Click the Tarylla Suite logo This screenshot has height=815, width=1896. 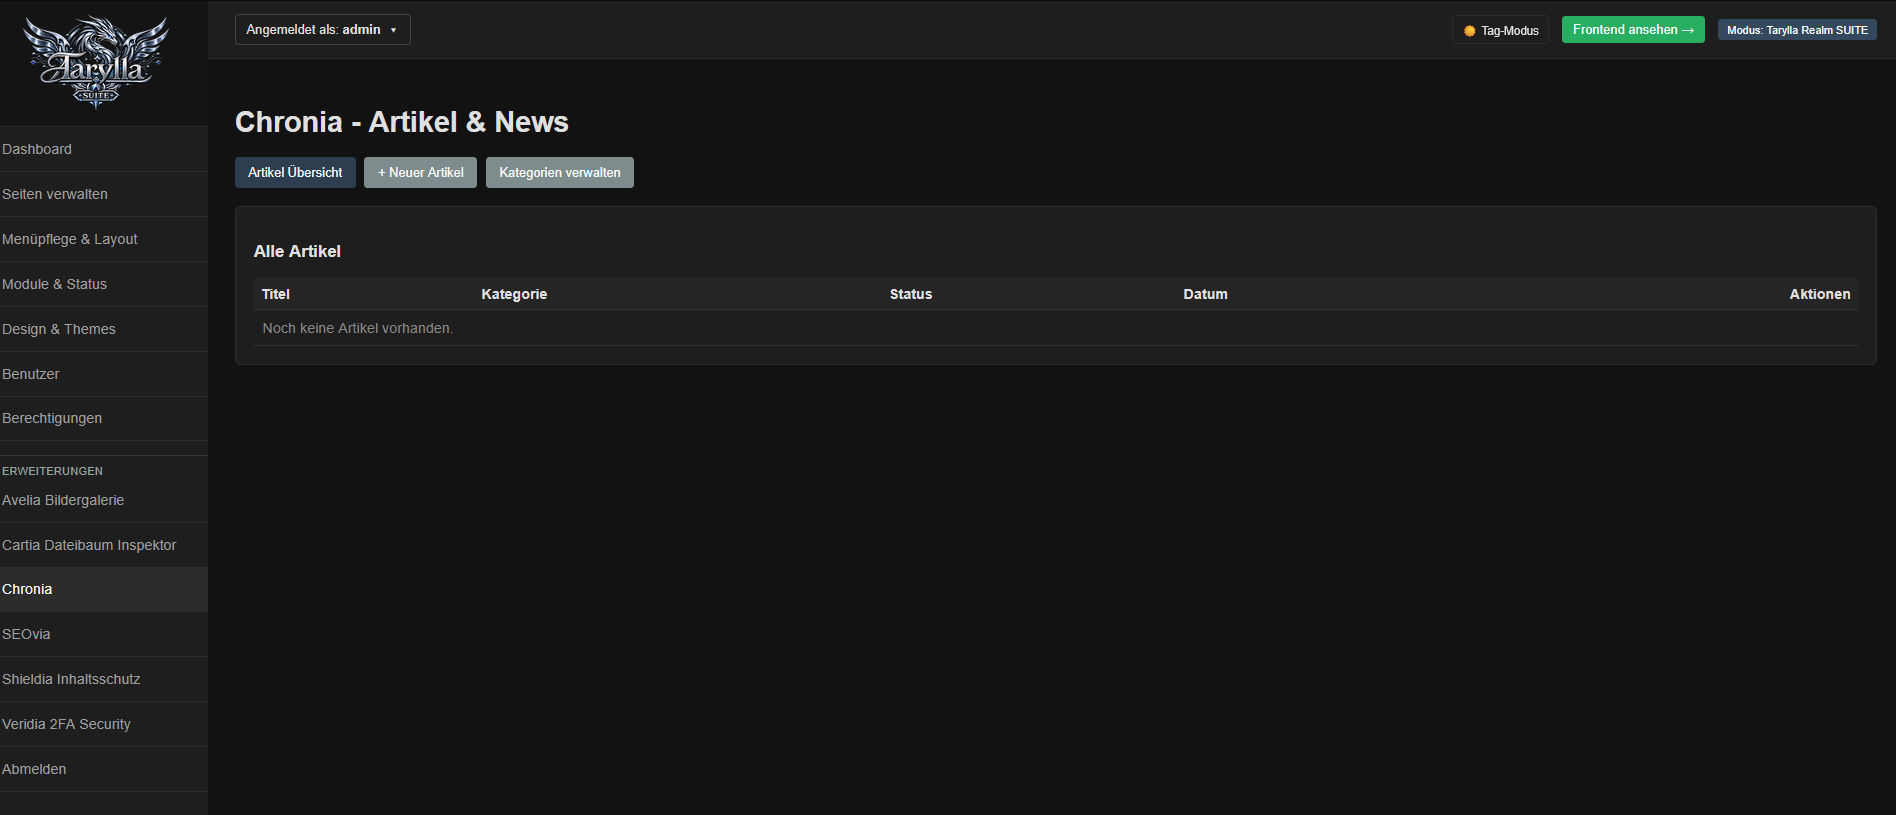pos(96,61)
